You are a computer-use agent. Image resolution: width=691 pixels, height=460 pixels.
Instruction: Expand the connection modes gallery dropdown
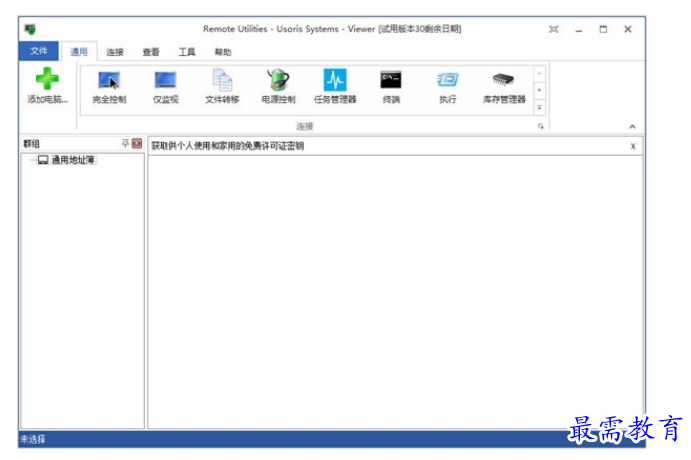point(539,108)
